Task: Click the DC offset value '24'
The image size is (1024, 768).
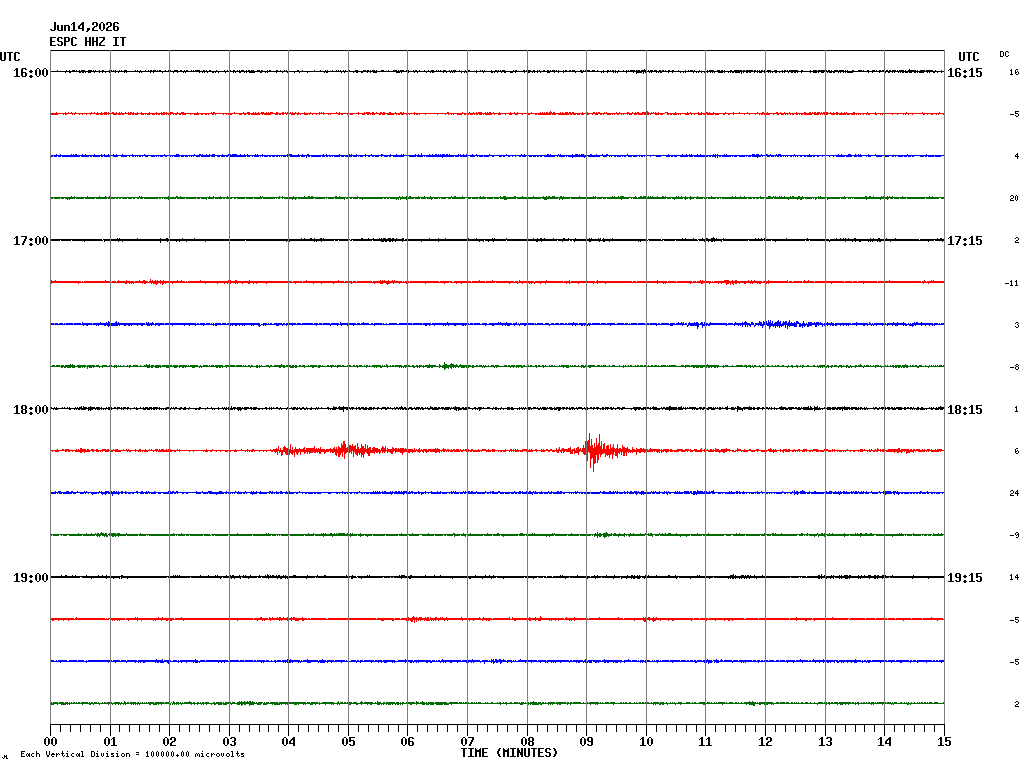Action: click(1014, 494)
